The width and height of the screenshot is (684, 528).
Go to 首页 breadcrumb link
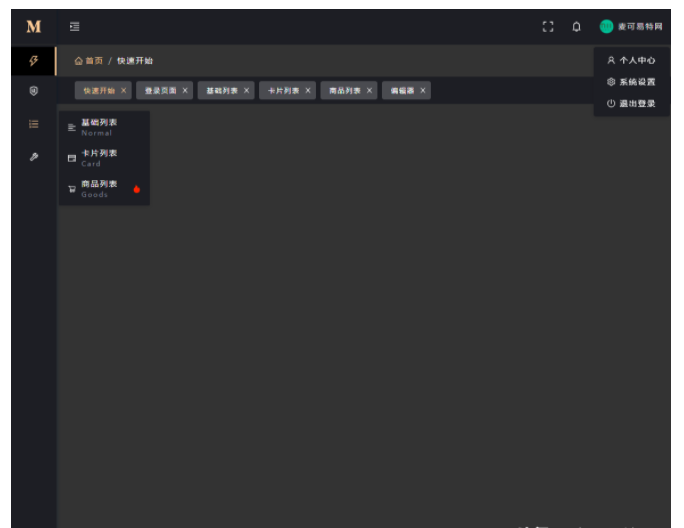point(89,61)
